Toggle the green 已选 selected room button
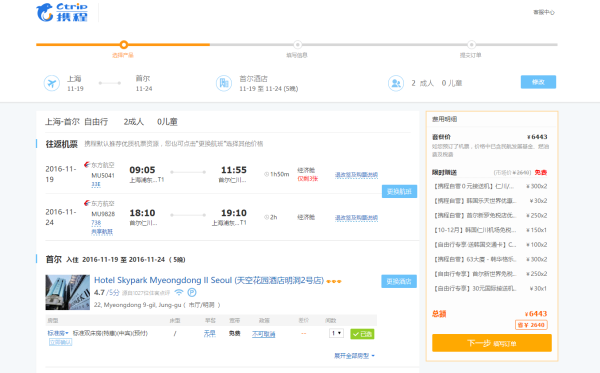Screen dimensions: 600x373 point(362,334)
